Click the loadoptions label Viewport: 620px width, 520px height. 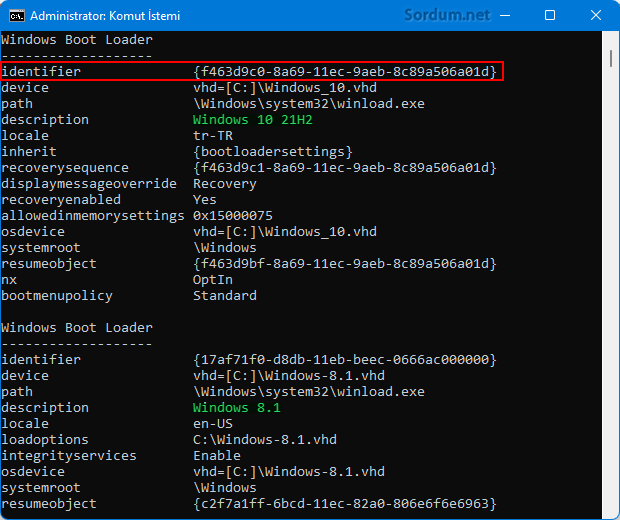pyautogui.click(x=45, y=440)
